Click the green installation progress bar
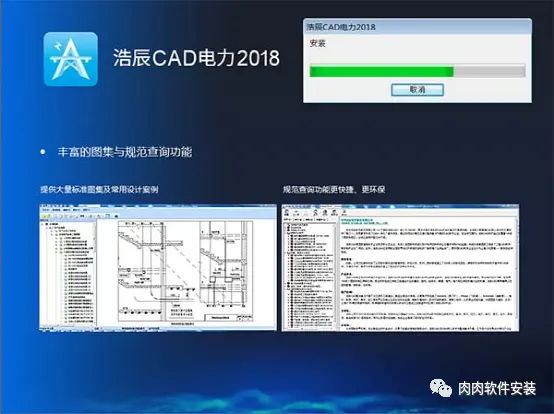 coord(417,71)
